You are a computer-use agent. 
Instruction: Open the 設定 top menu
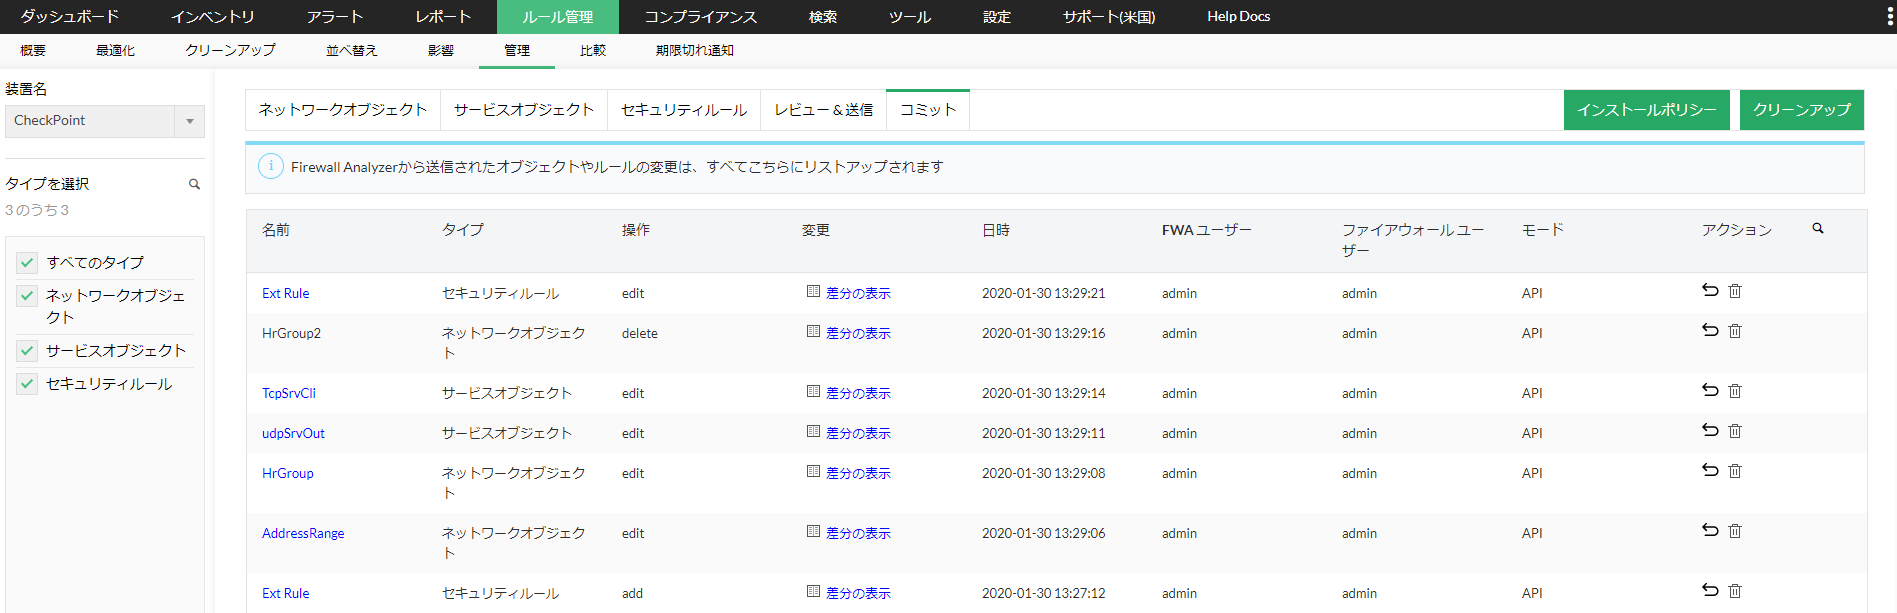click(x=996, y=17)
